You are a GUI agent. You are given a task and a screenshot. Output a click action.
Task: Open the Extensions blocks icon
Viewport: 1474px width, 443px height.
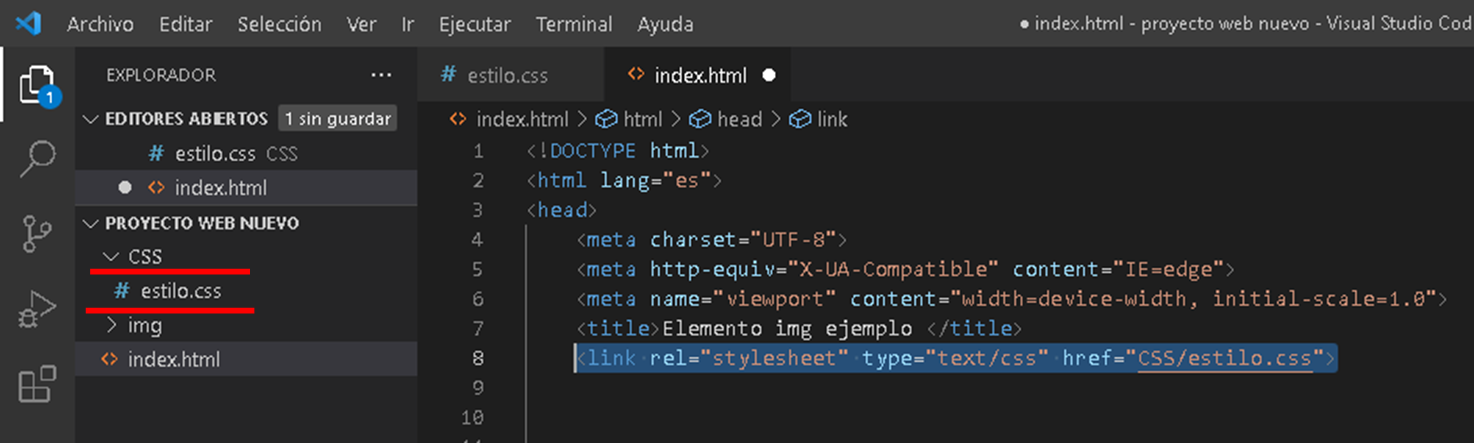click(38, 384)
